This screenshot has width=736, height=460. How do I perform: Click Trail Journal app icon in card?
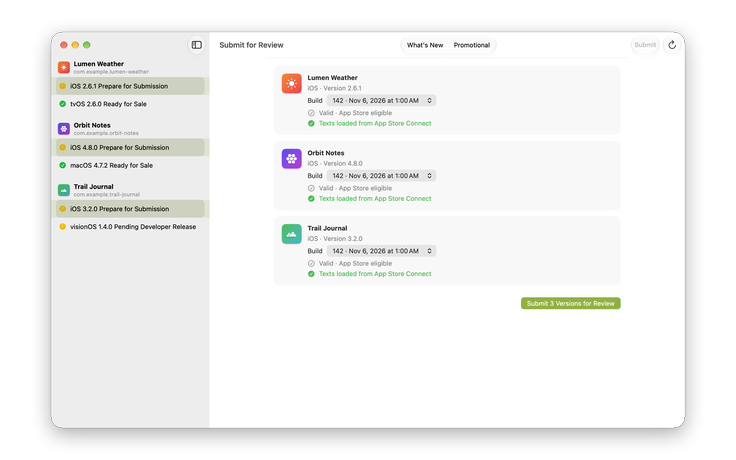(291, 234)
